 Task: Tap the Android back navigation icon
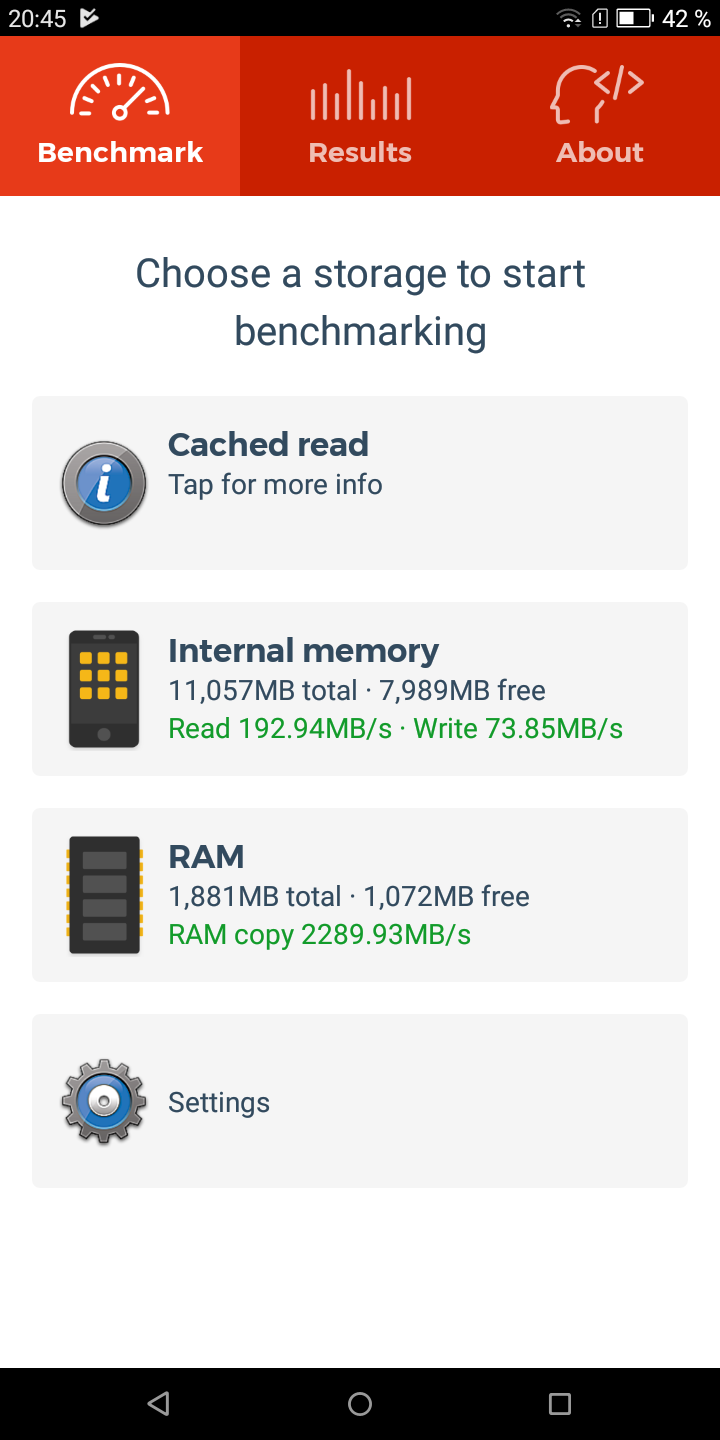pos(158,1404)
